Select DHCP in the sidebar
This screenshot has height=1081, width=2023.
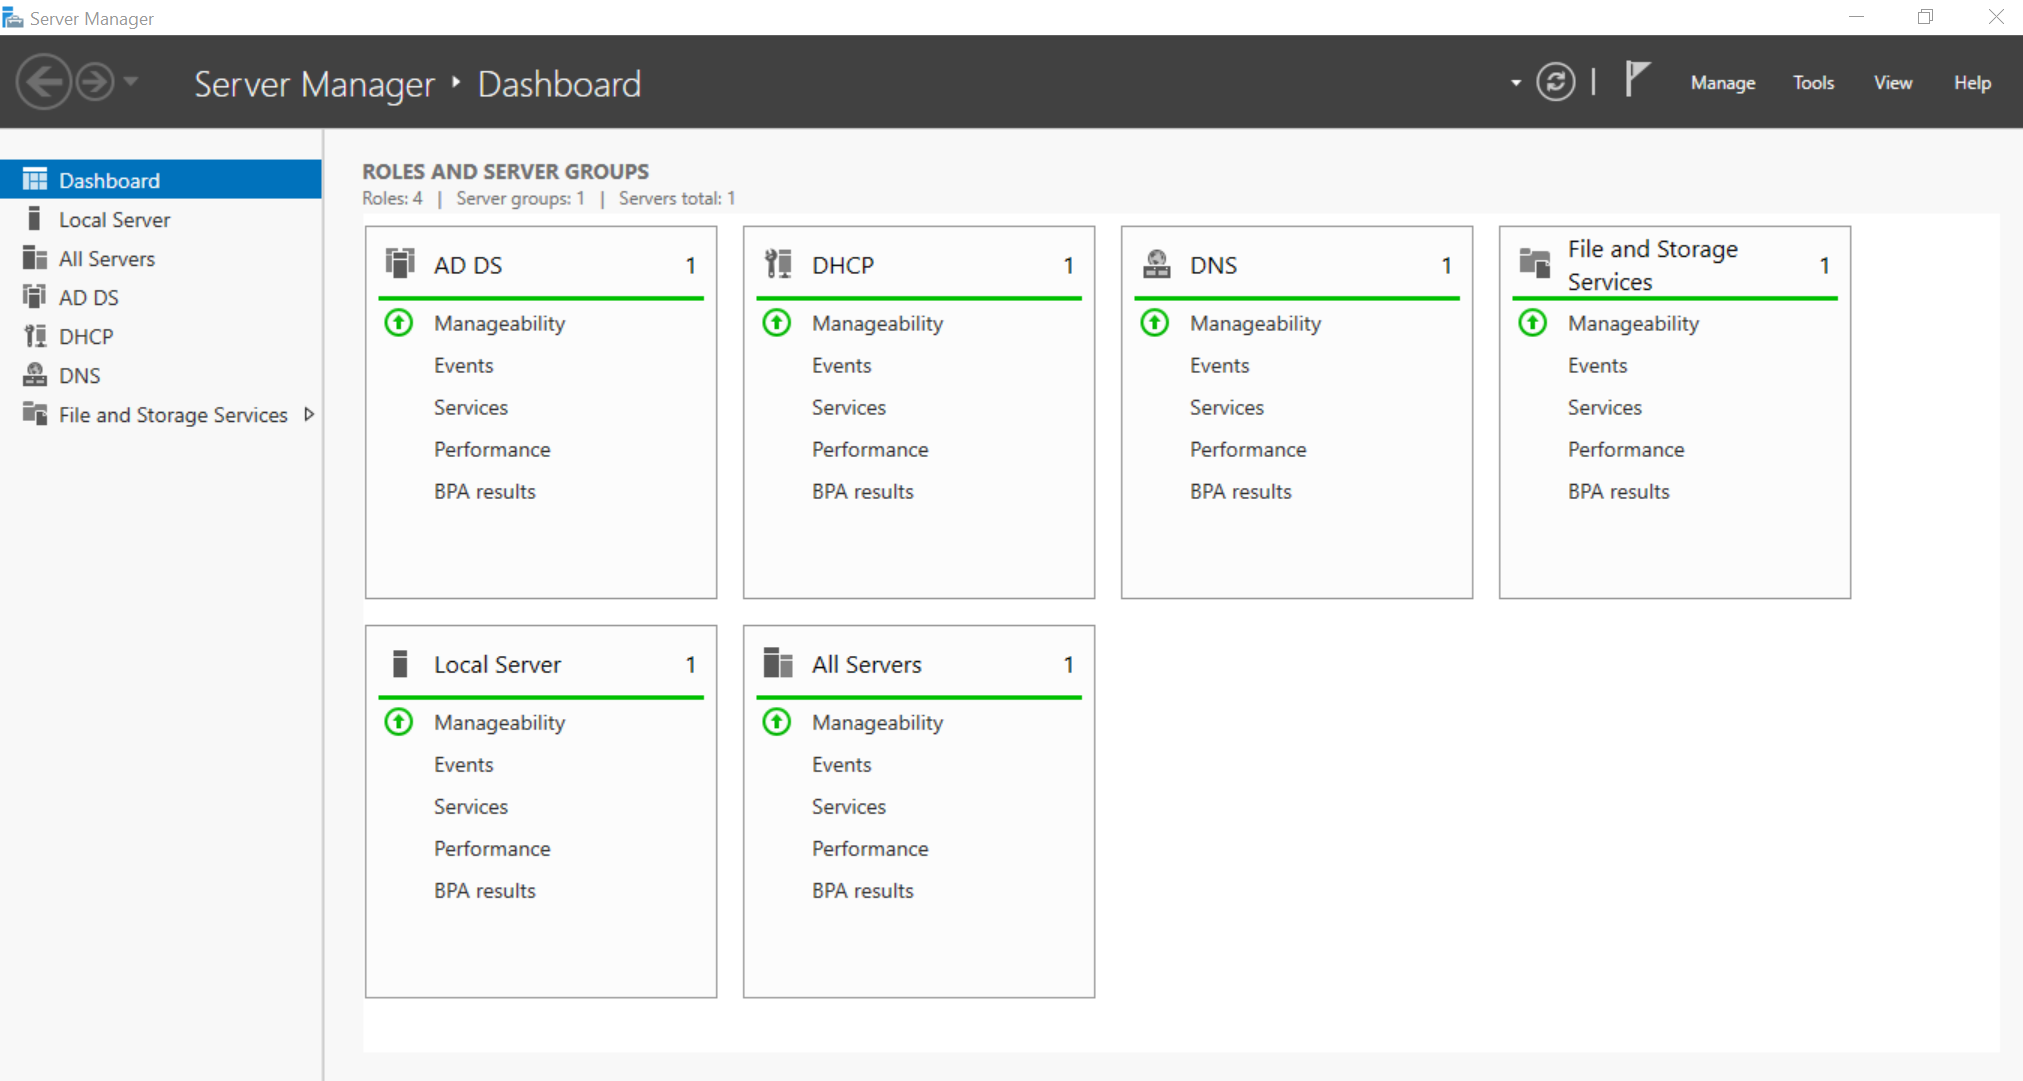click(161, 336)
